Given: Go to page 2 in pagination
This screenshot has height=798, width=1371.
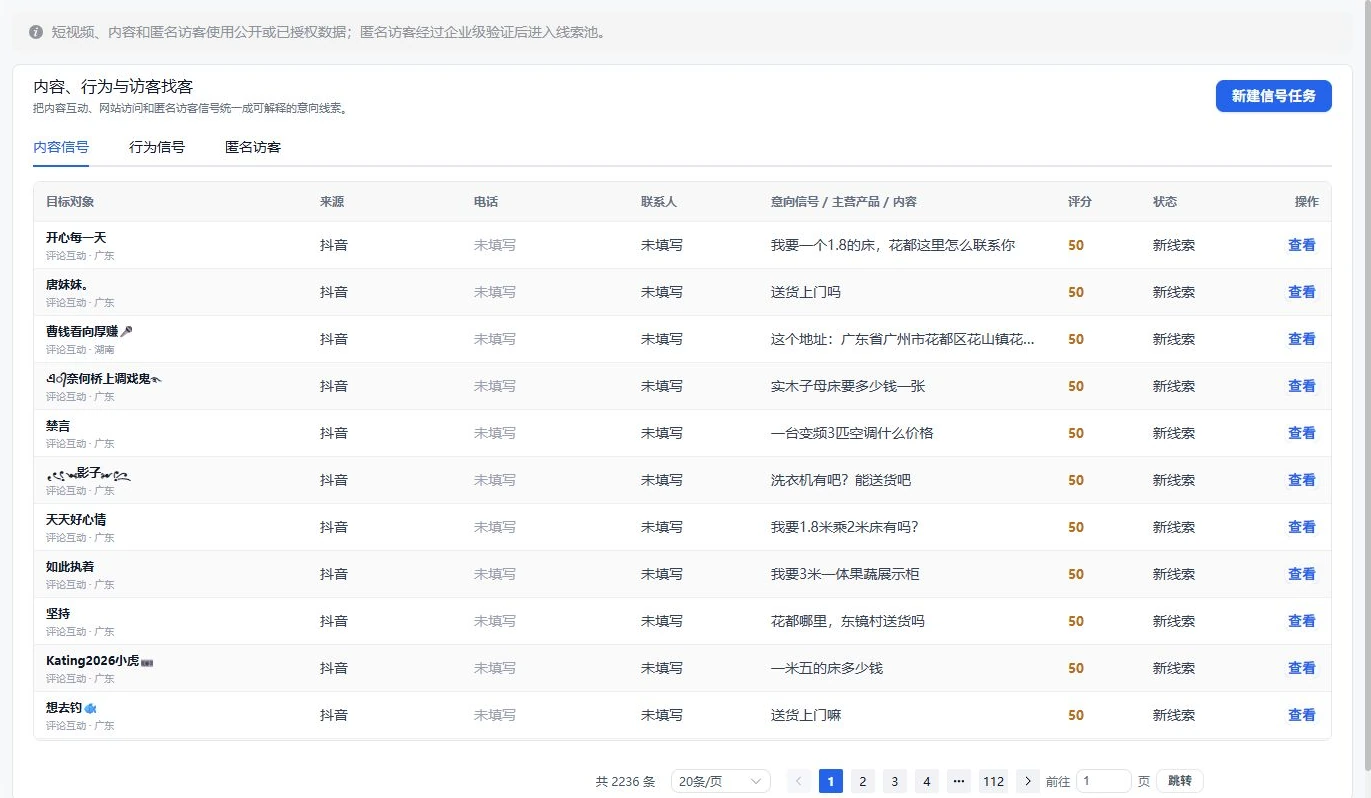Looking at the screenshot, I should click(863, 781).
